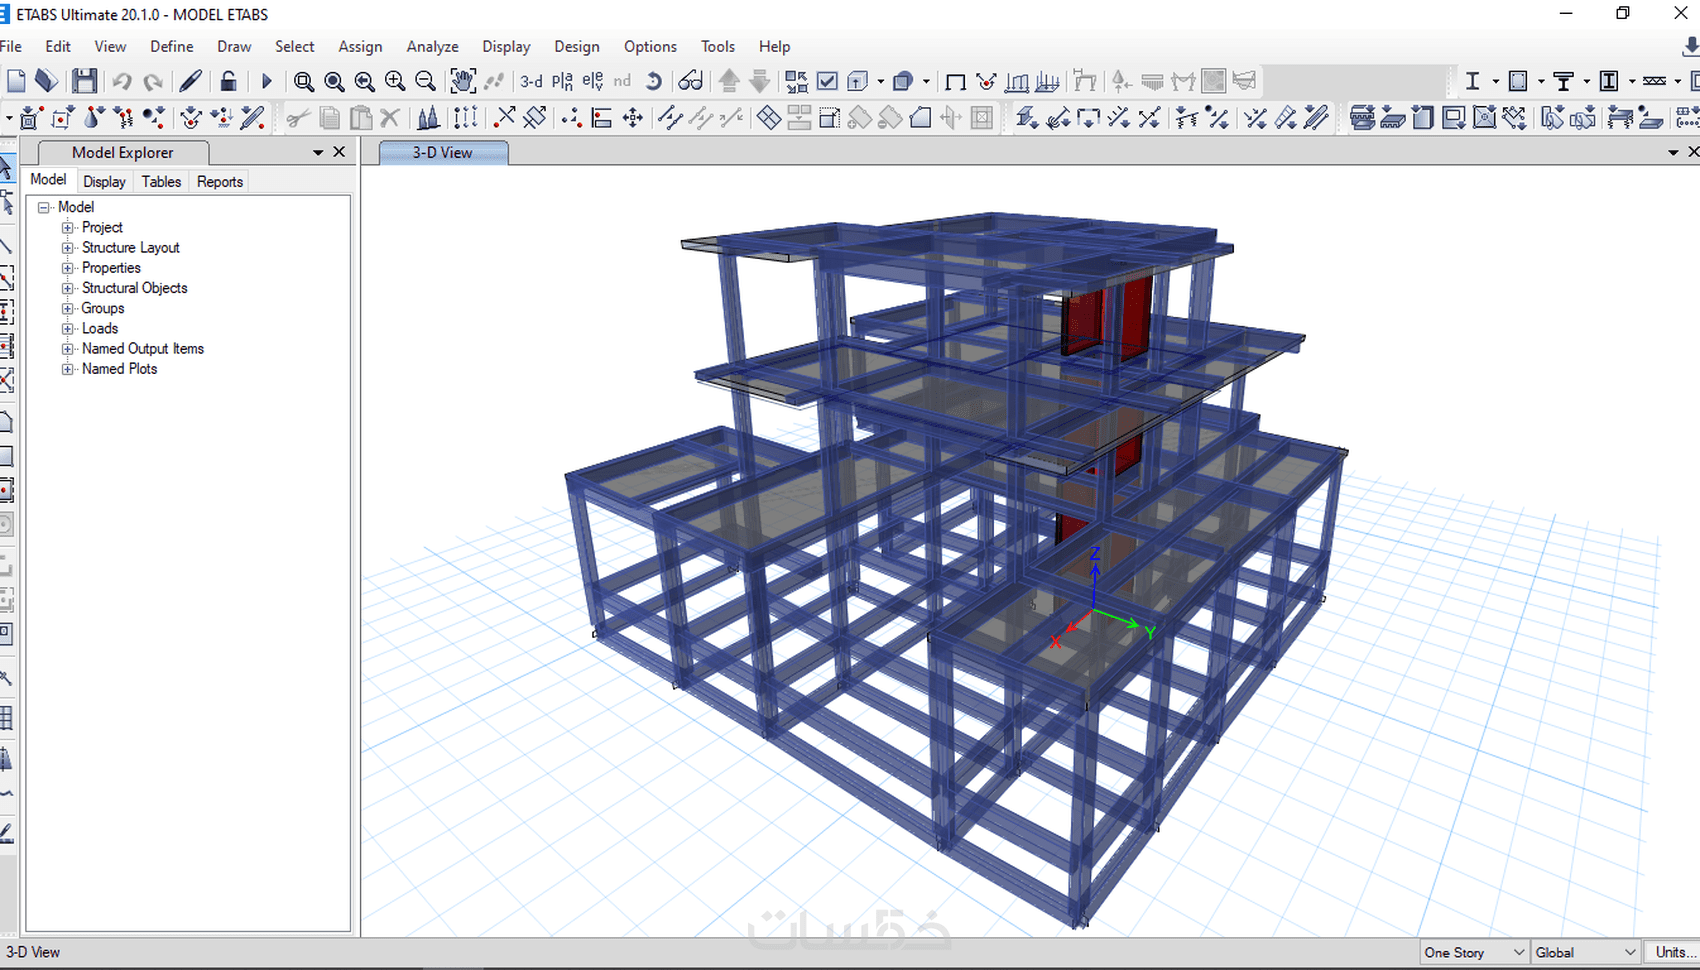Select the 3-D View tab

coord(443,152)
